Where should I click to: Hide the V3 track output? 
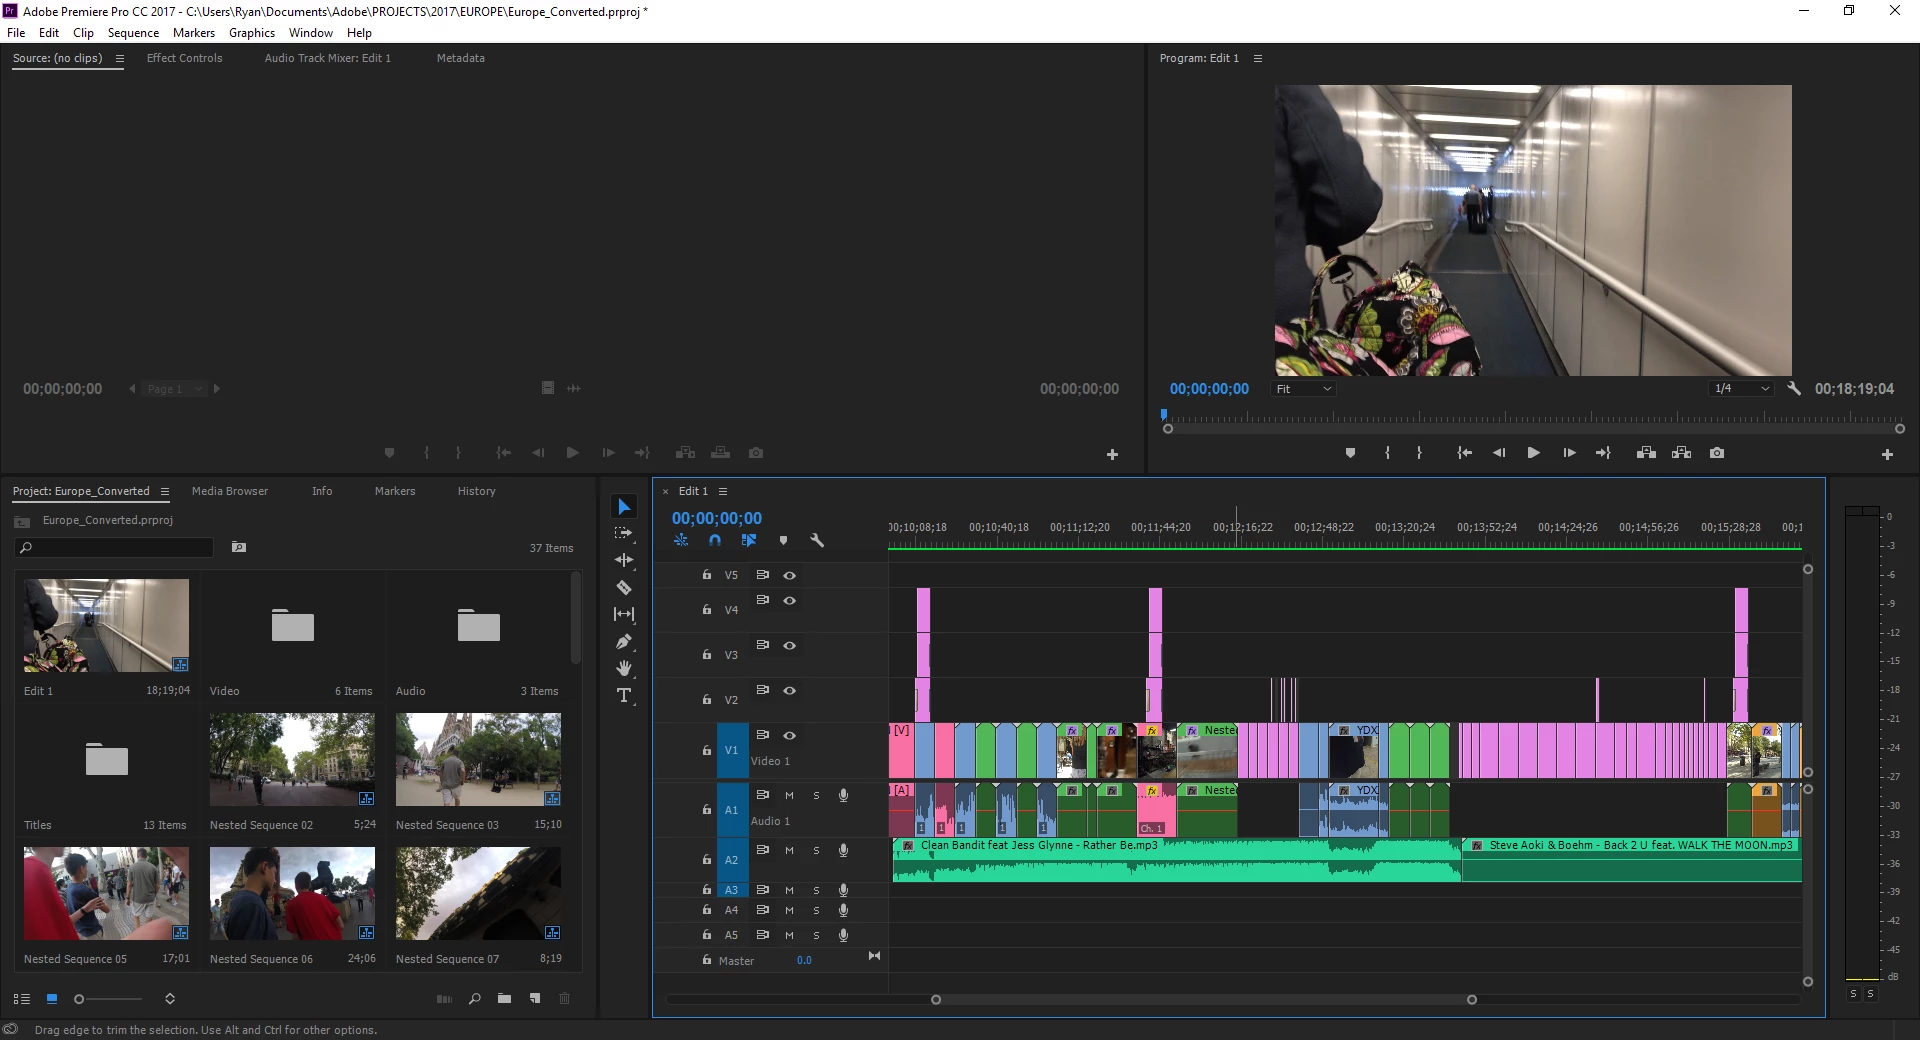pyautogui.click(x=789, y=645)
